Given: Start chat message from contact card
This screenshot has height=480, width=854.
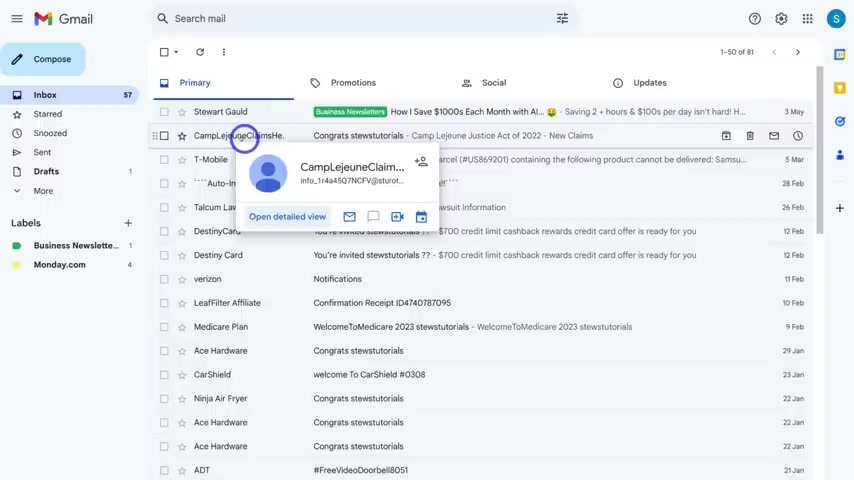Looking at the screenshot, I should coord(373,217).
